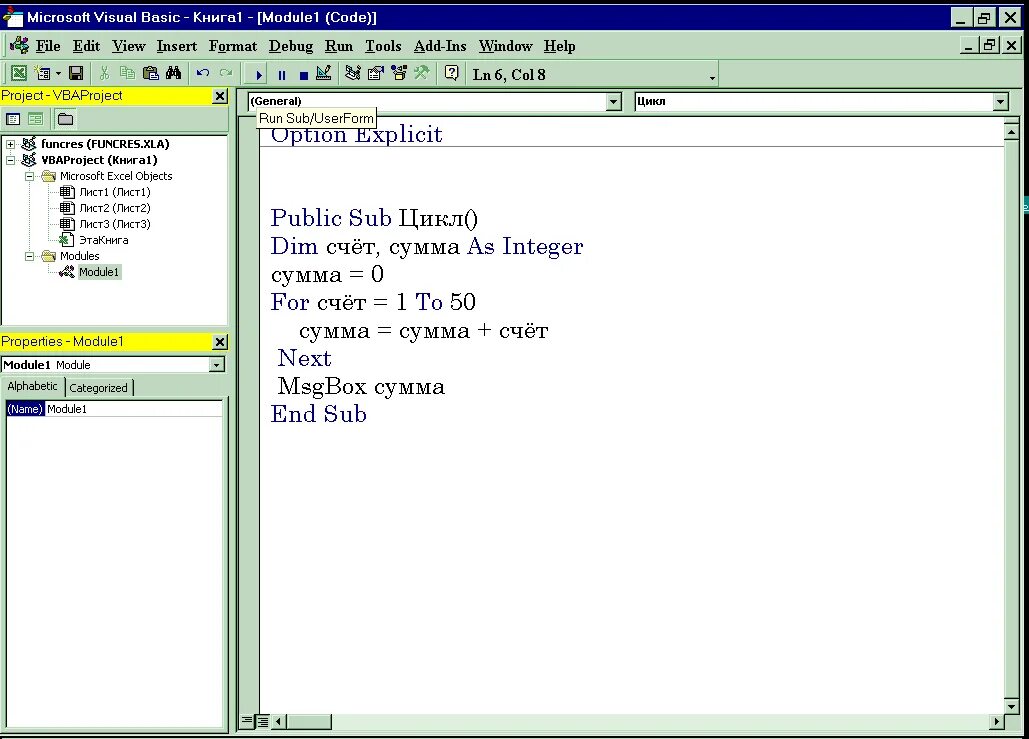Open the Format menu

pyautogui.click(x=233, y=46)
